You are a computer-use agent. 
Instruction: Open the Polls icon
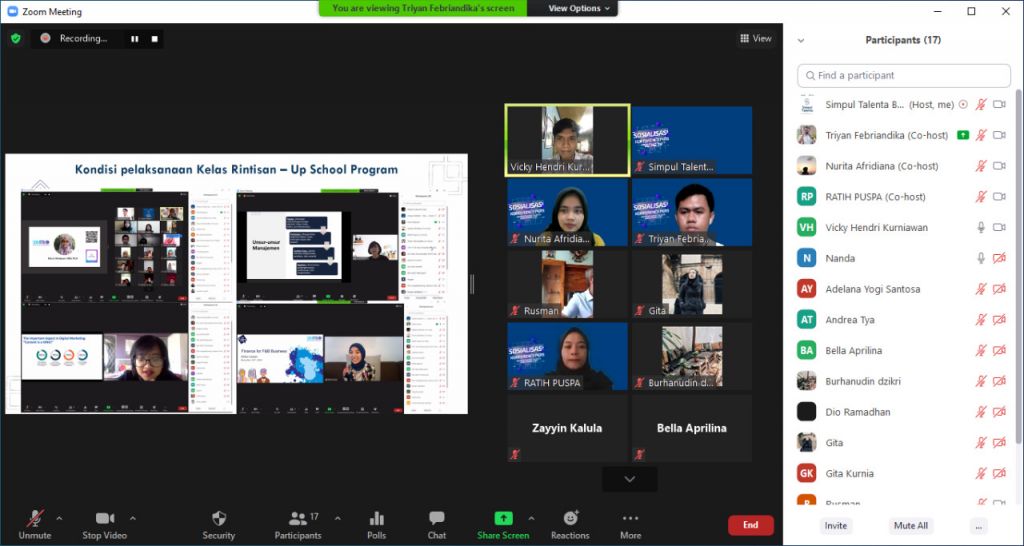(x=376, y=519)
